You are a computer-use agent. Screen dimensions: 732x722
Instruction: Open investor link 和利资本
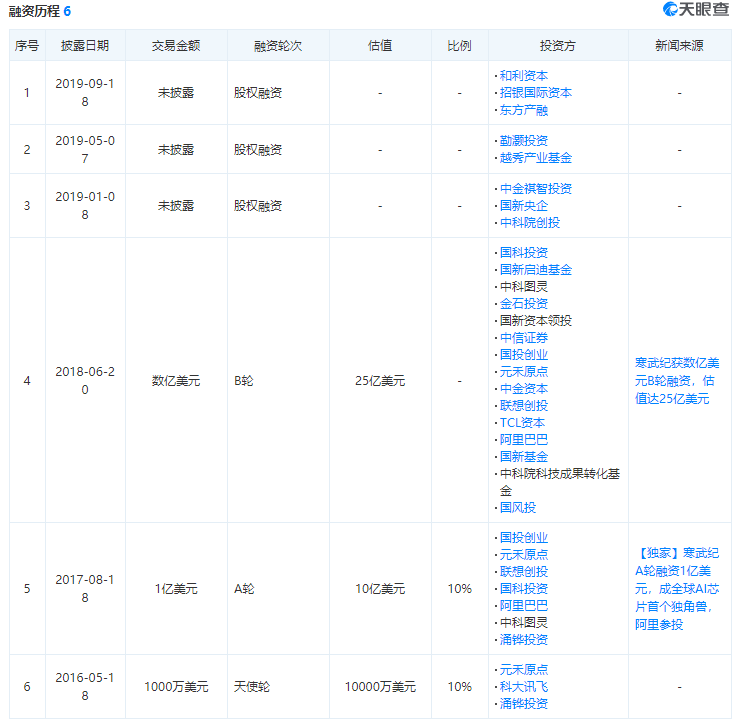(523, 76)
